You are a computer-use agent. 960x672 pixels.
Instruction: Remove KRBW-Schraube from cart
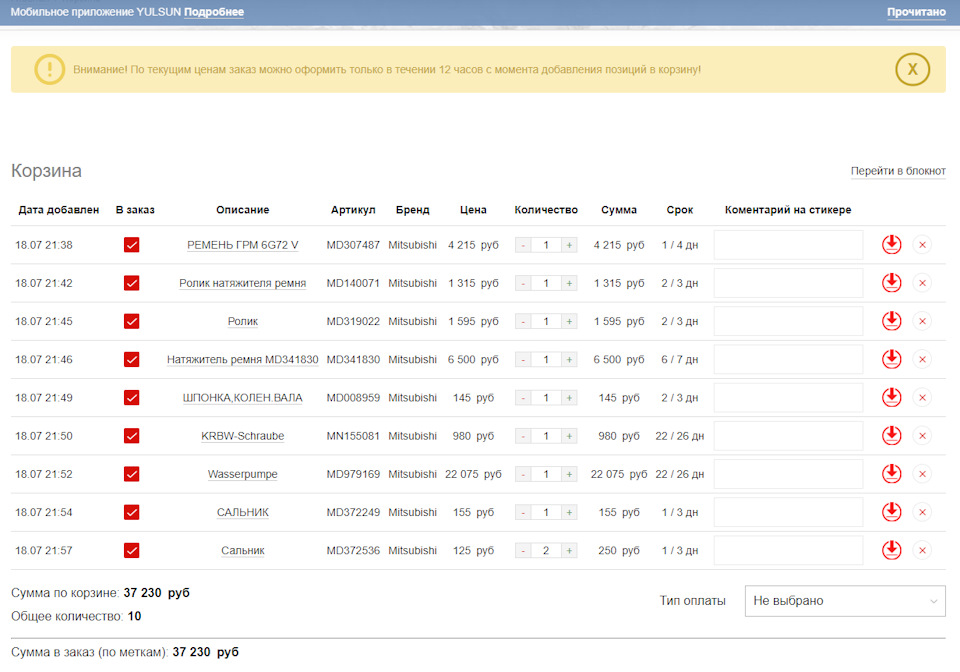point(922,436)
